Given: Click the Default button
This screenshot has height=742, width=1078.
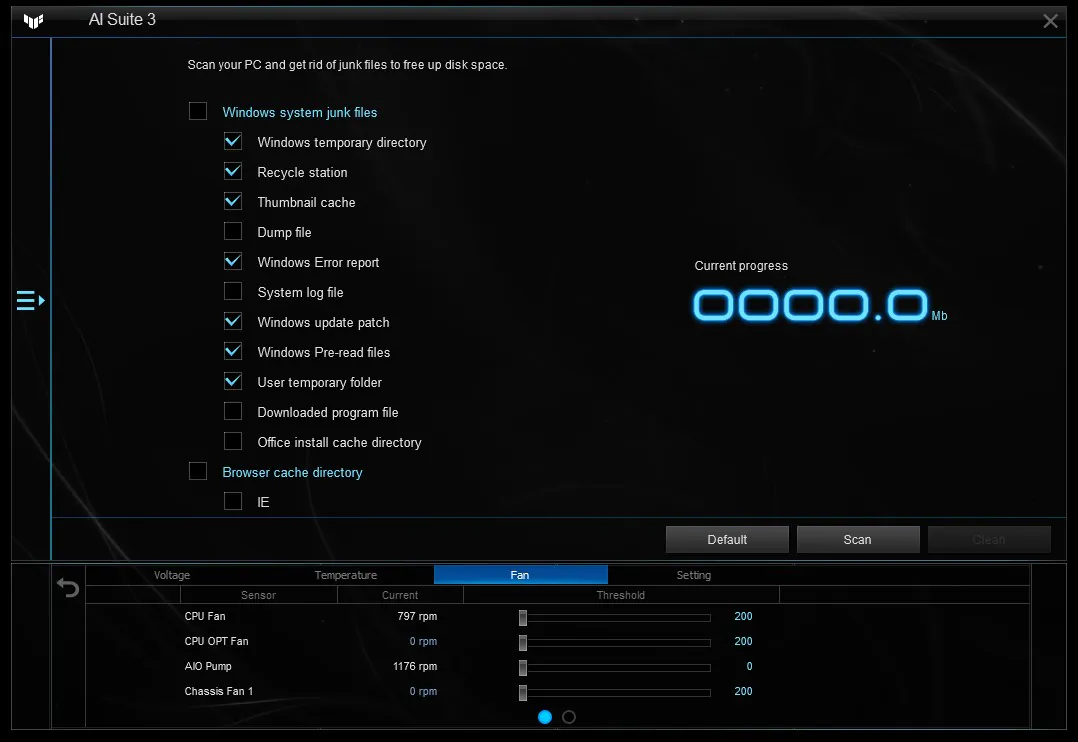Looking at the screenshot, I should [727, 540].
